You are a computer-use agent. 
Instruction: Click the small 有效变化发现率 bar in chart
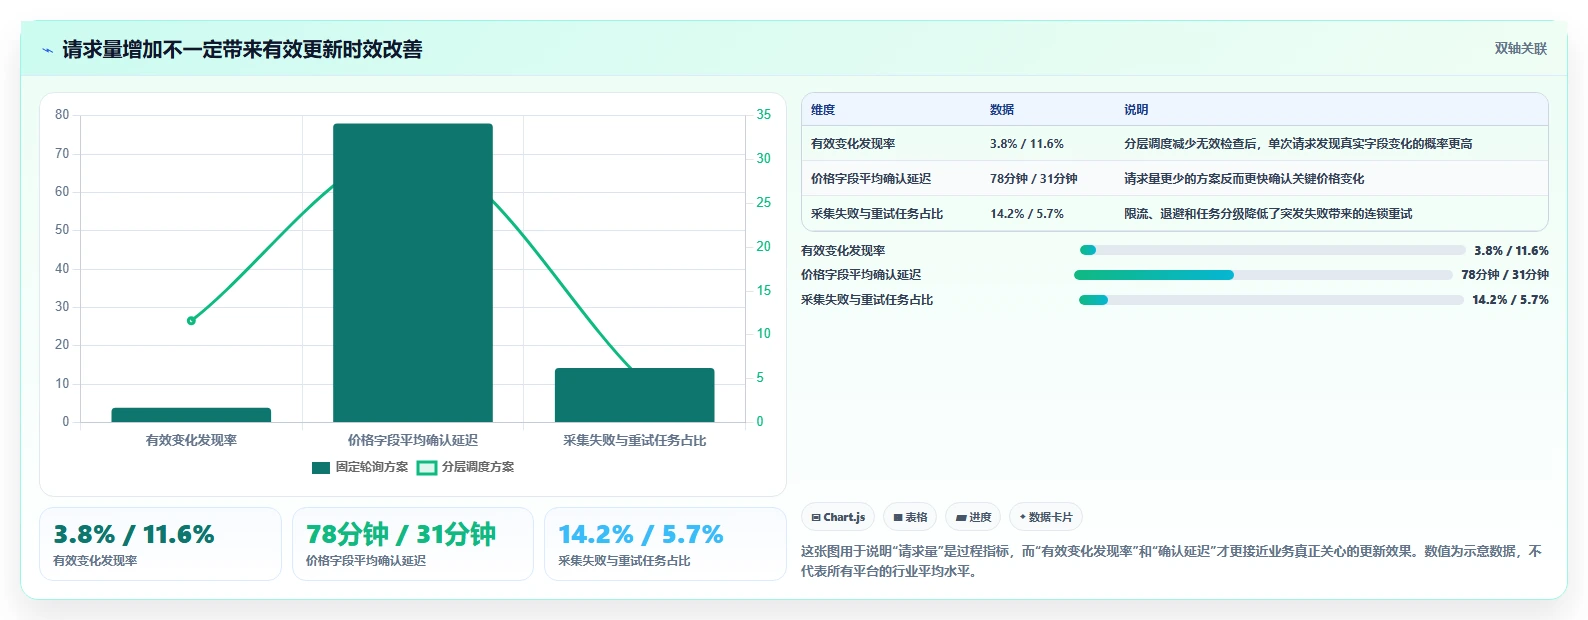pyautogui.click(x=191, y=415)
